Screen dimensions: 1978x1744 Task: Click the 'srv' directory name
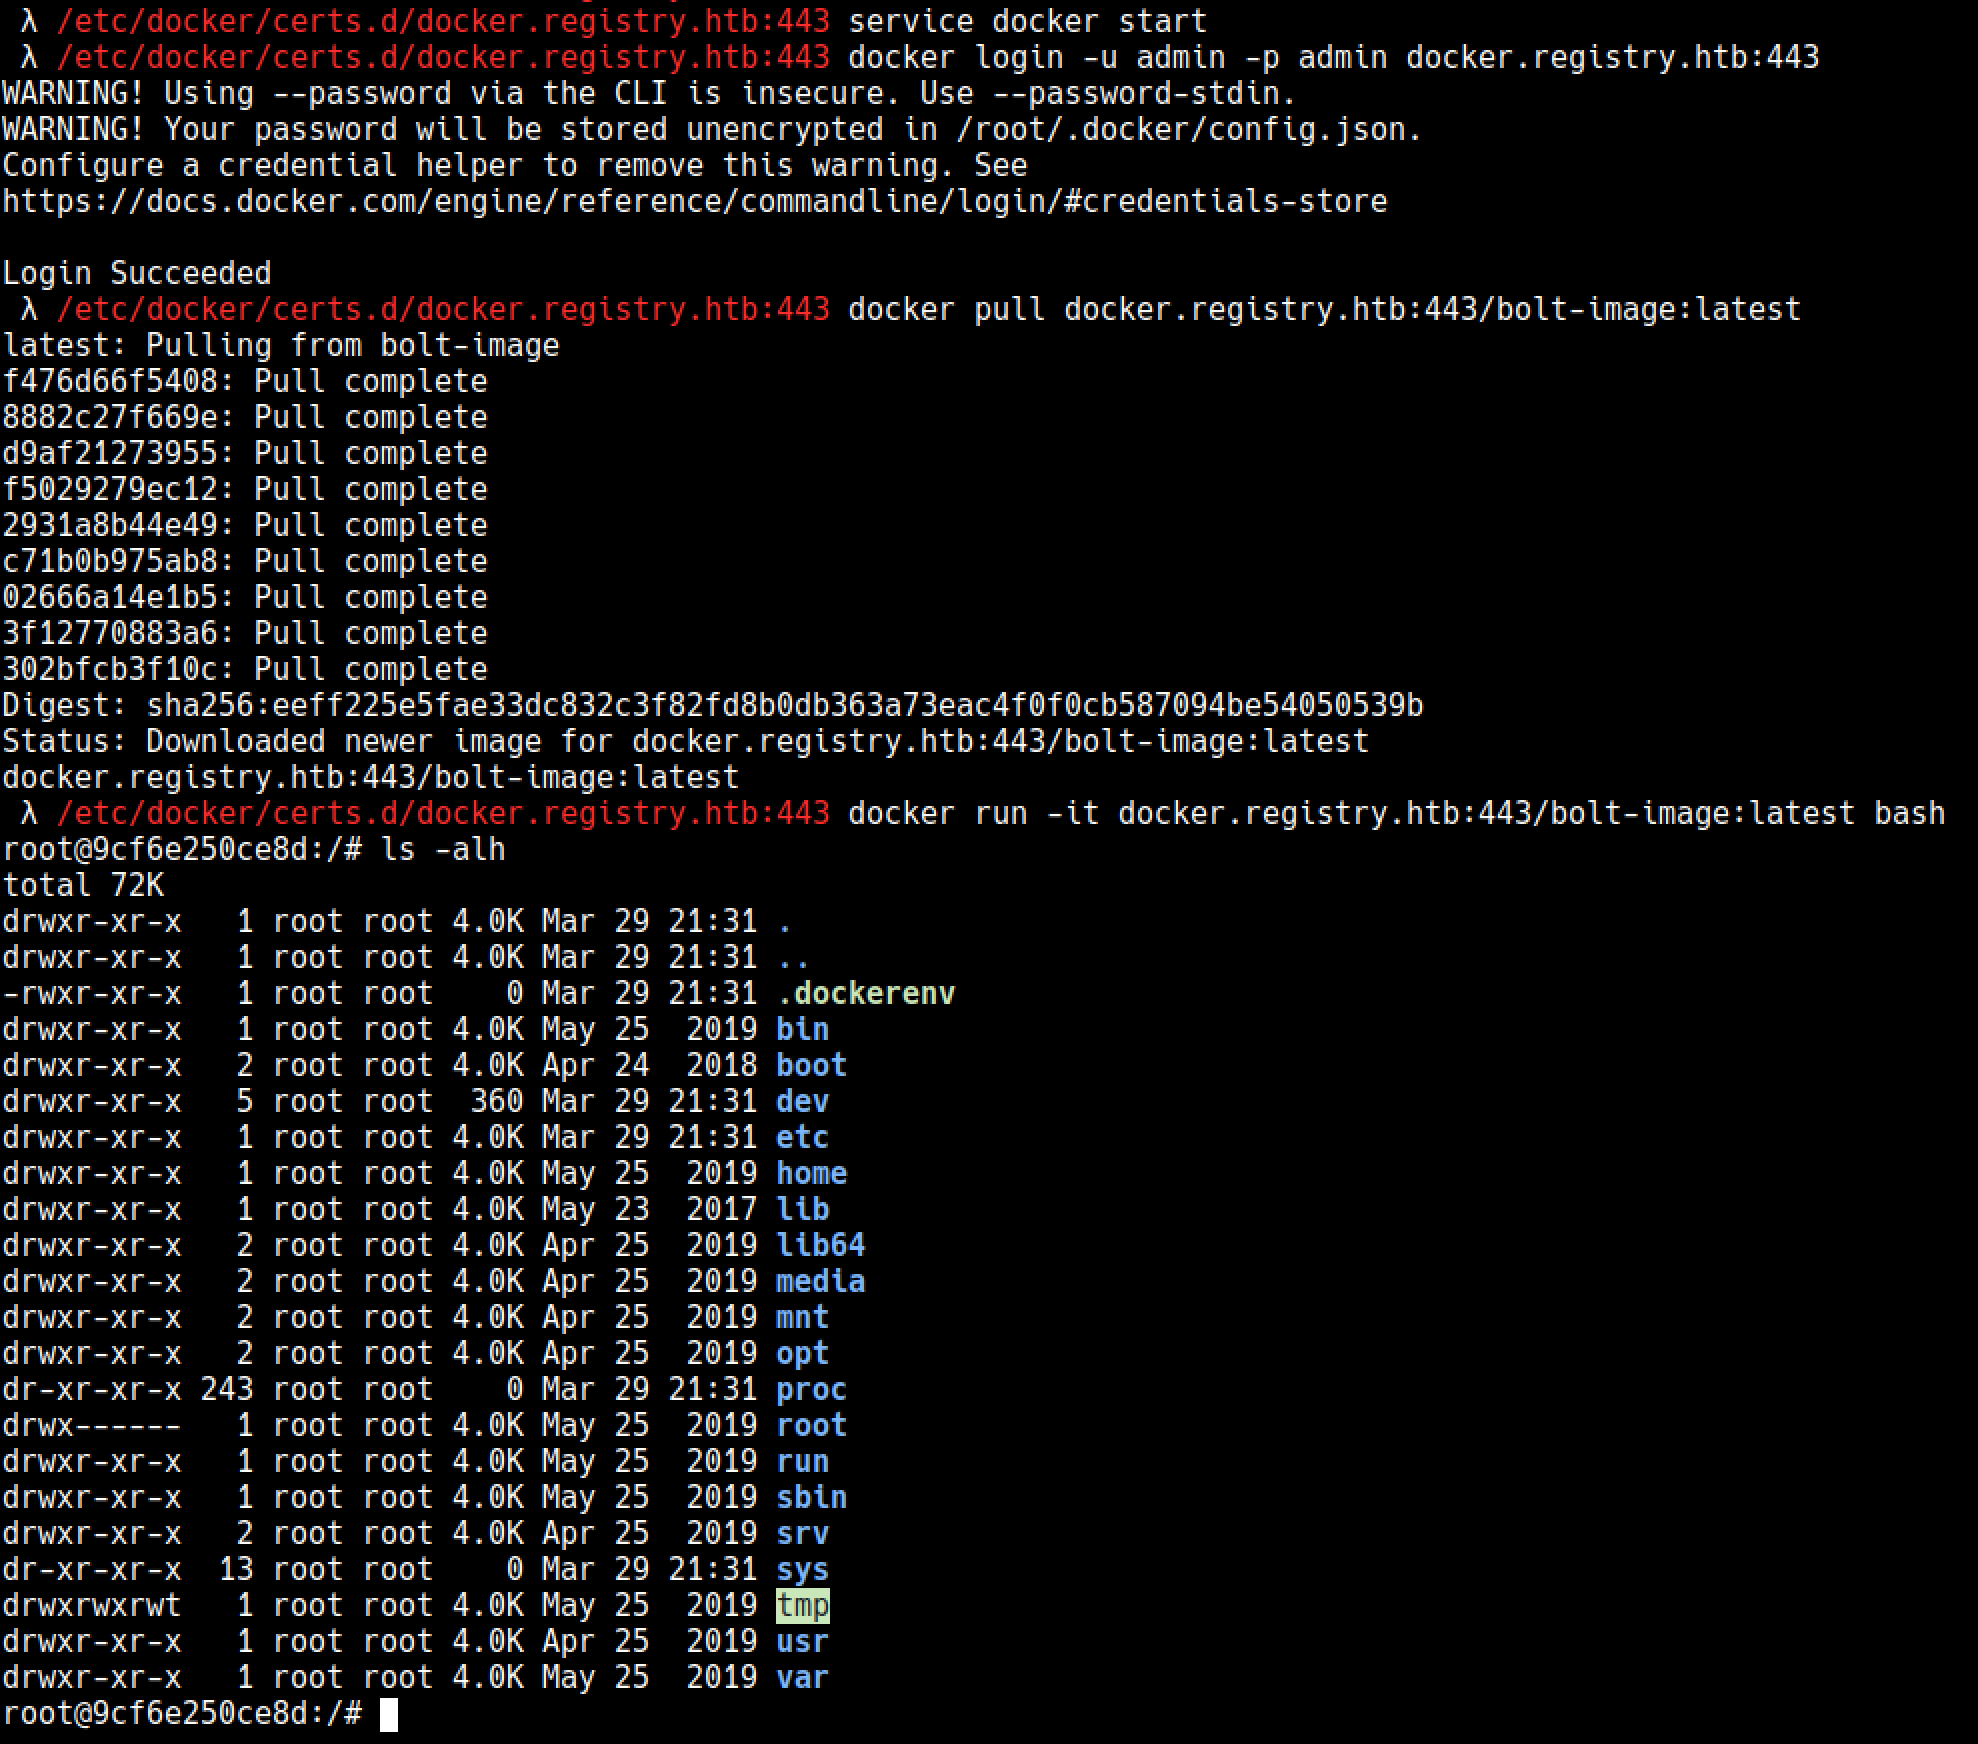click(803, 1533)
